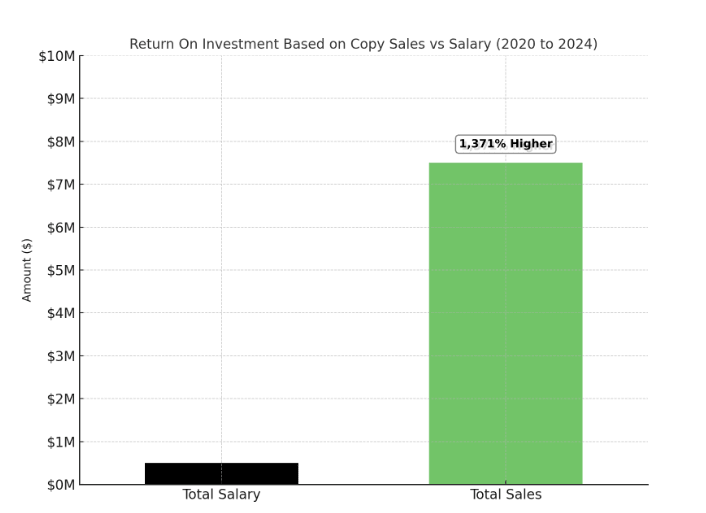
Task: Click the $9M y-axis tick label
Action: (58, 99)
